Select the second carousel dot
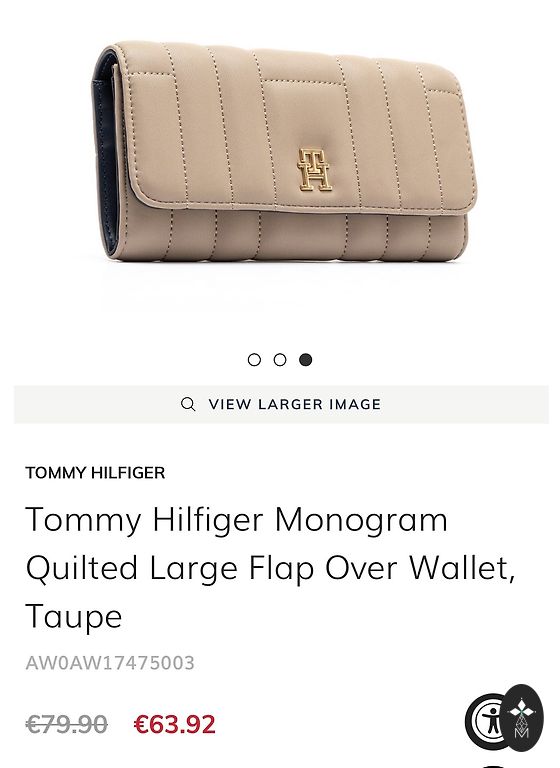The image size is (560, 768). (x=280, y=360)
